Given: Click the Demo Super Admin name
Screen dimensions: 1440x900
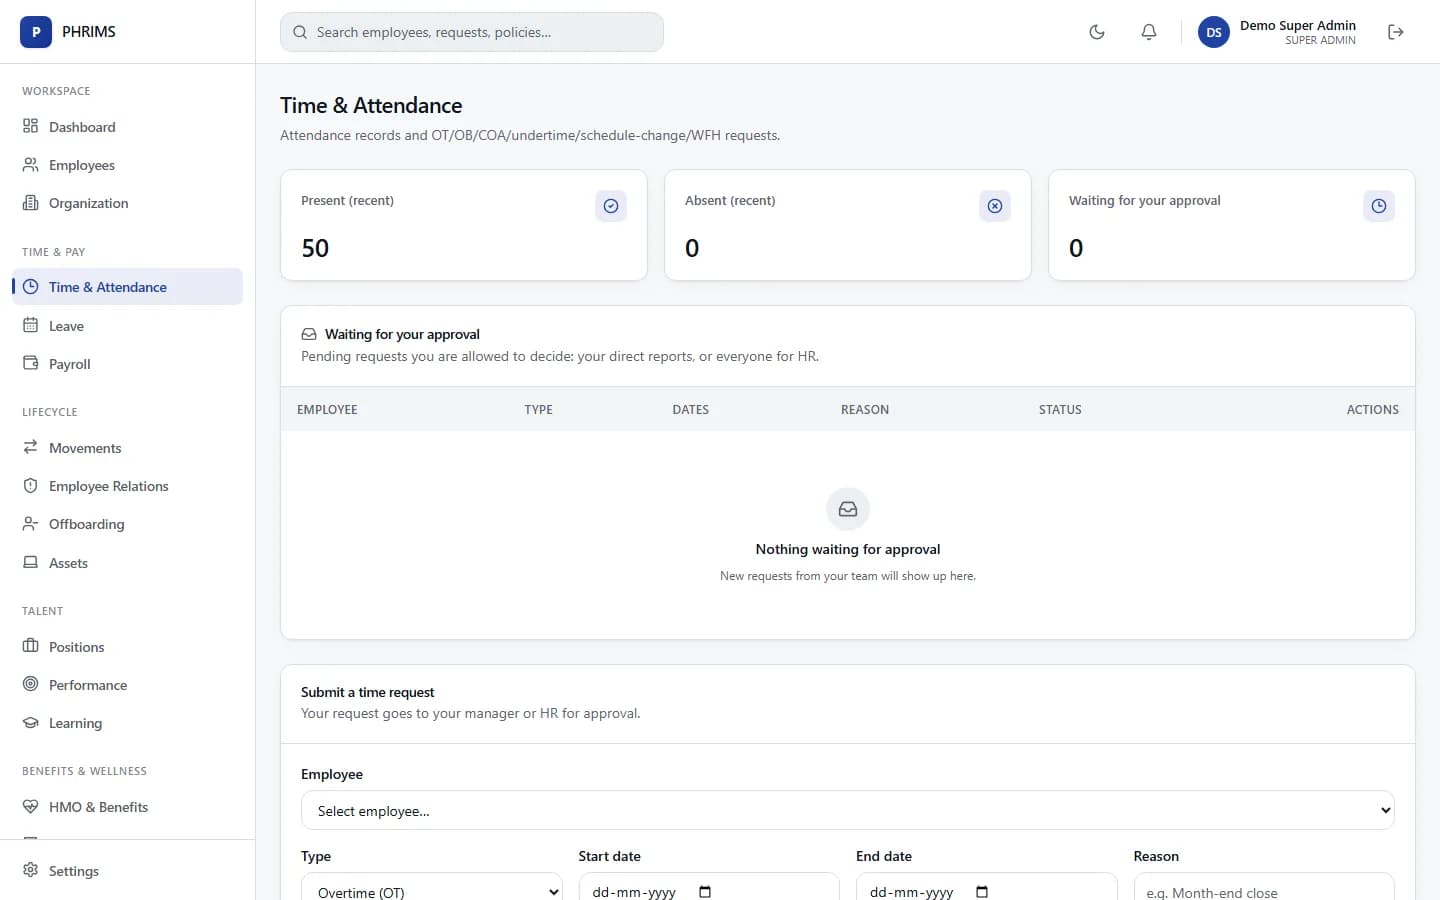Looking at the screenshot, I should (x=1298, y=25).
